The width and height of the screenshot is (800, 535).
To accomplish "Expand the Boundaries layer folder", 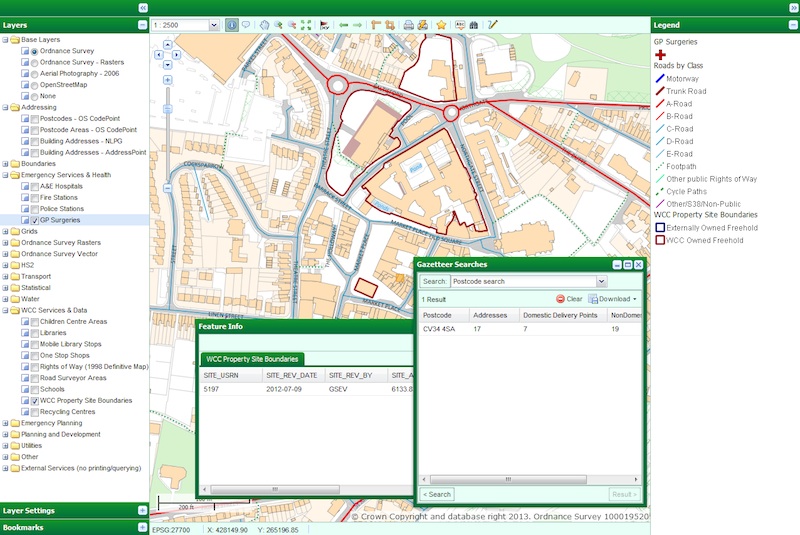I will point(6,164).
